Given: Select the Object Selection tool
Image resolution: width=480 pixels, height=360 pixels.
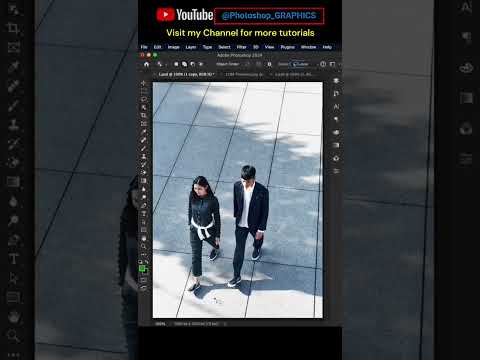Looking at the screenshot, I should 144,107.
